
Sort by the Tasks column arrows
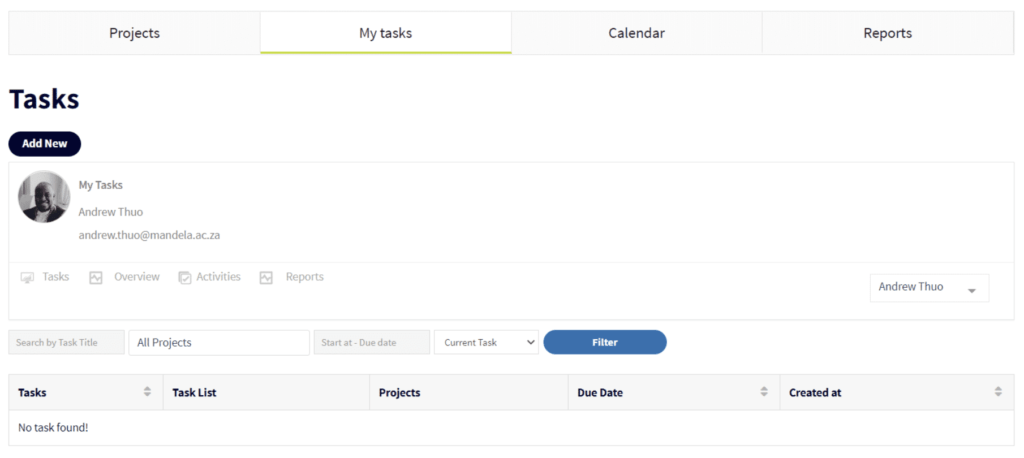(x=148, y=392)
